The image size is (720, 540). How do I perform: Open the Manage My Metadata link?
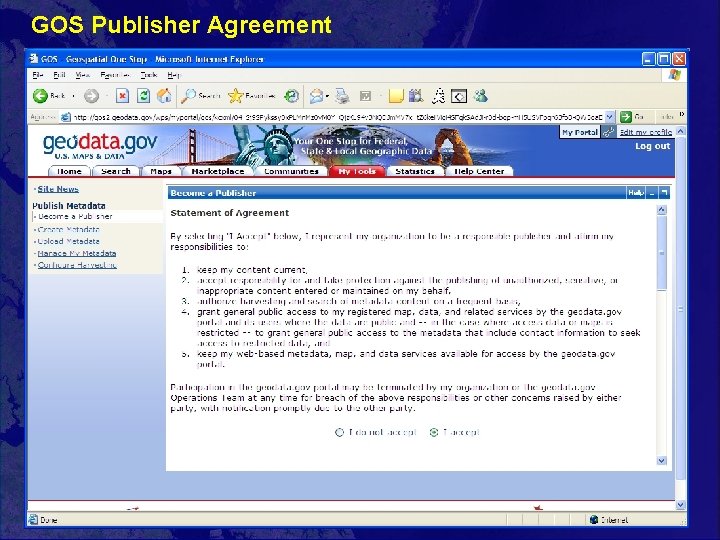click(x=77, y=253)
